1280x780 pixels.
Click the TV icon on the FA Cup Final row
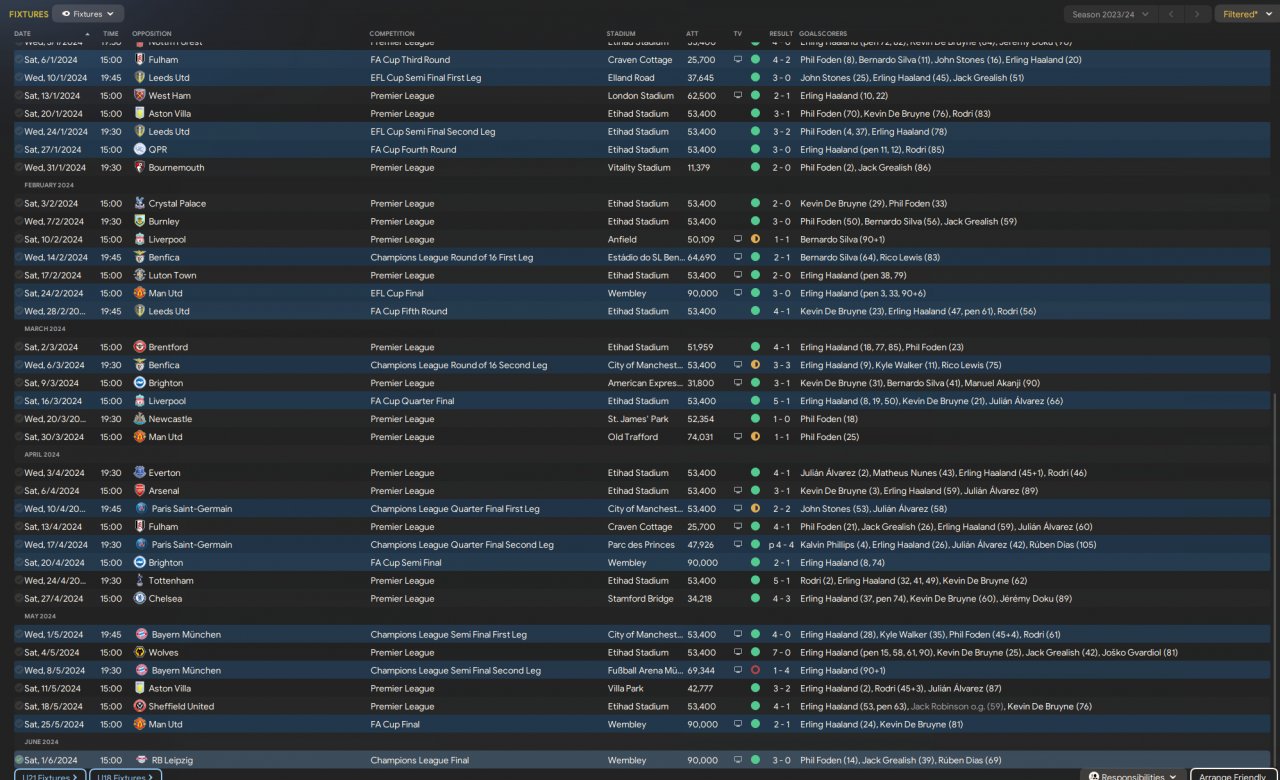738,725
